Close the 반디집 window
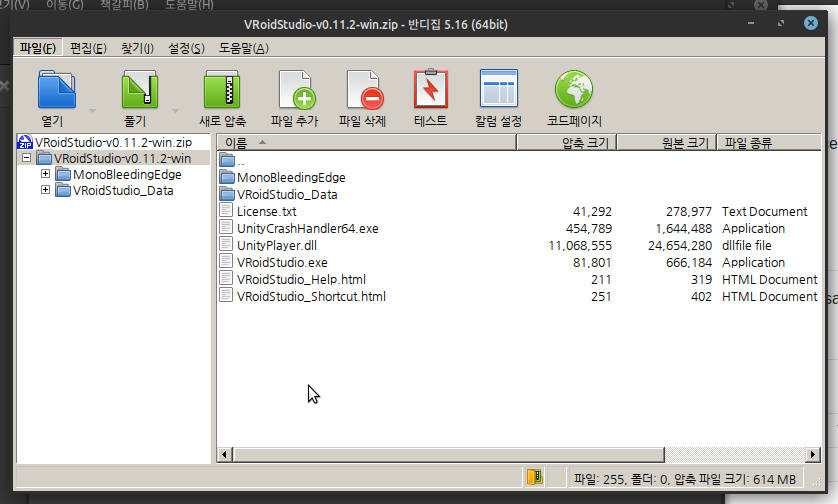The image size is (838, 504). 811,23
